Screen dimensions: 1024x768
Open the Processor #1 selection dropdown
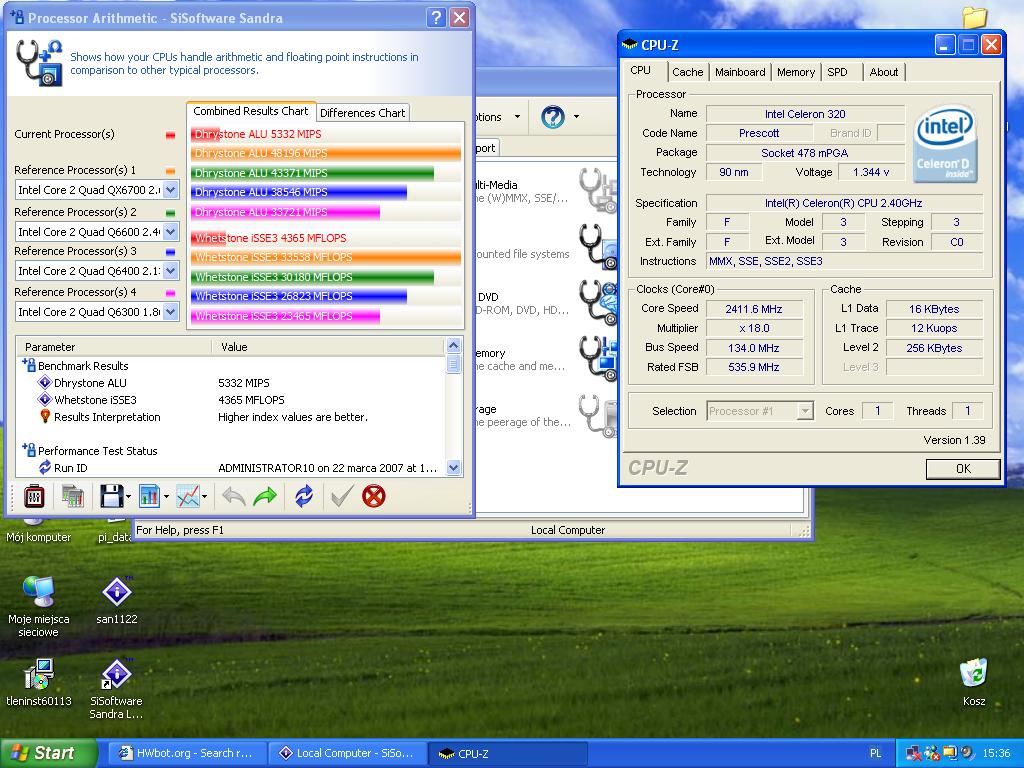coord(760,411)
